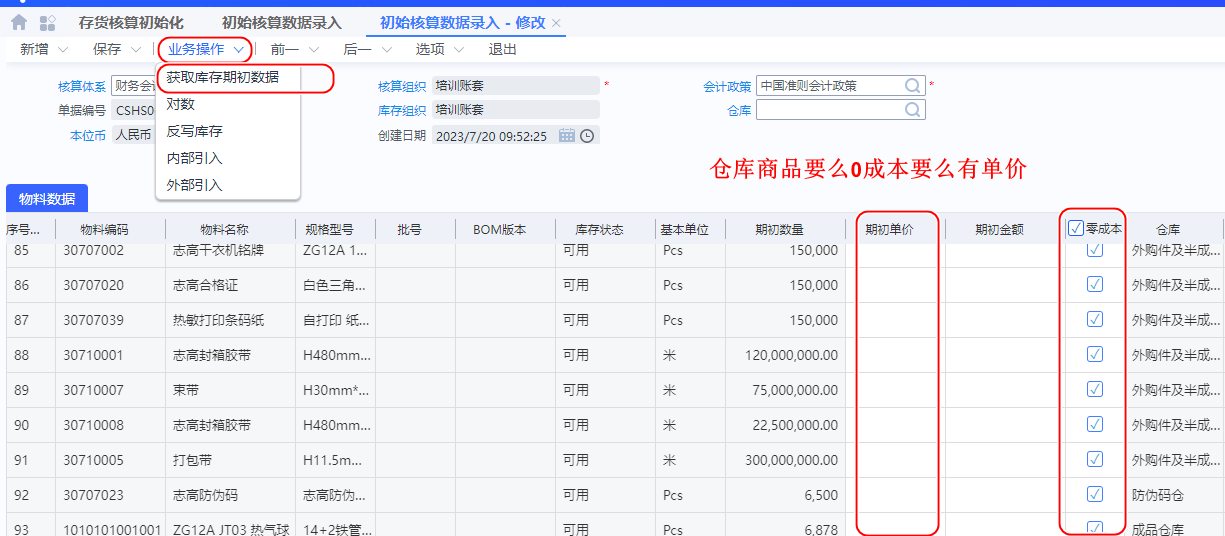This screenshot has height=536, width=1225.
Task: Click the 核算体系 label link
Action: [82, 86]
